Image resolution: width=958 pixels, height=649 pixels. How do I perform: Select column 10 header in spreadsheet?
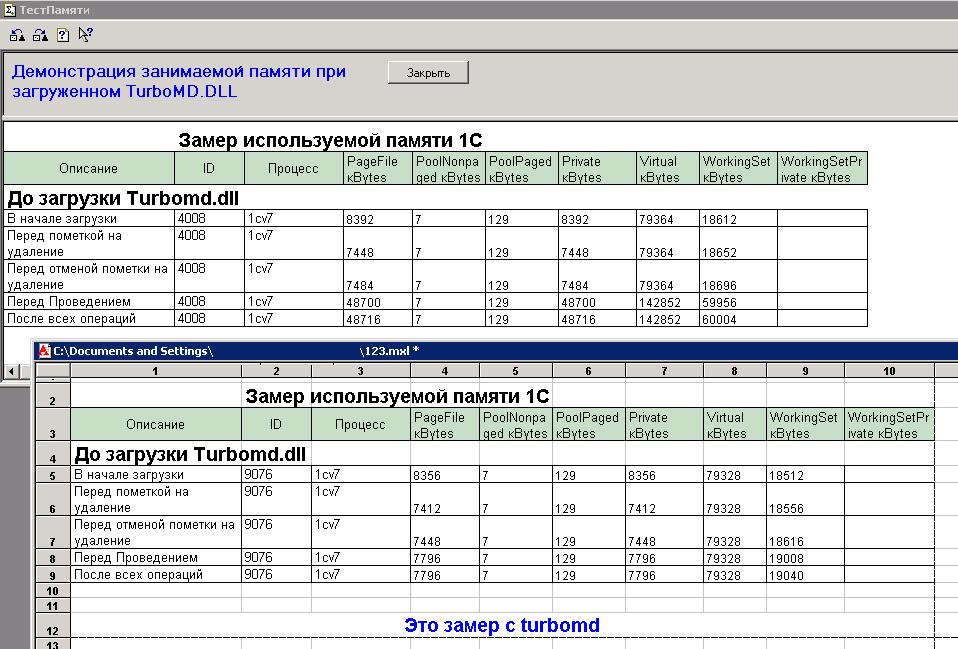tap(888, 371)
